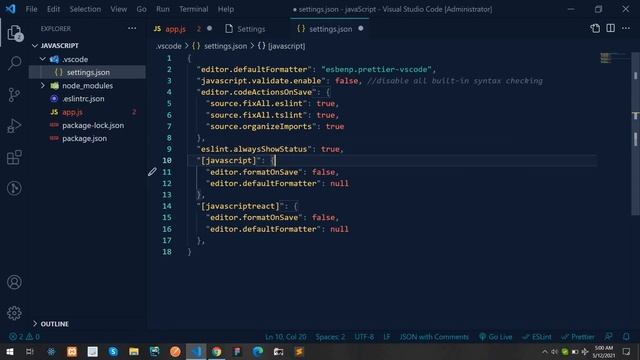Image resolution: width=640 pixels, height=360 pixels.
Task: Open Microsoft Edge from the taskbar
Action: (258, 351)
